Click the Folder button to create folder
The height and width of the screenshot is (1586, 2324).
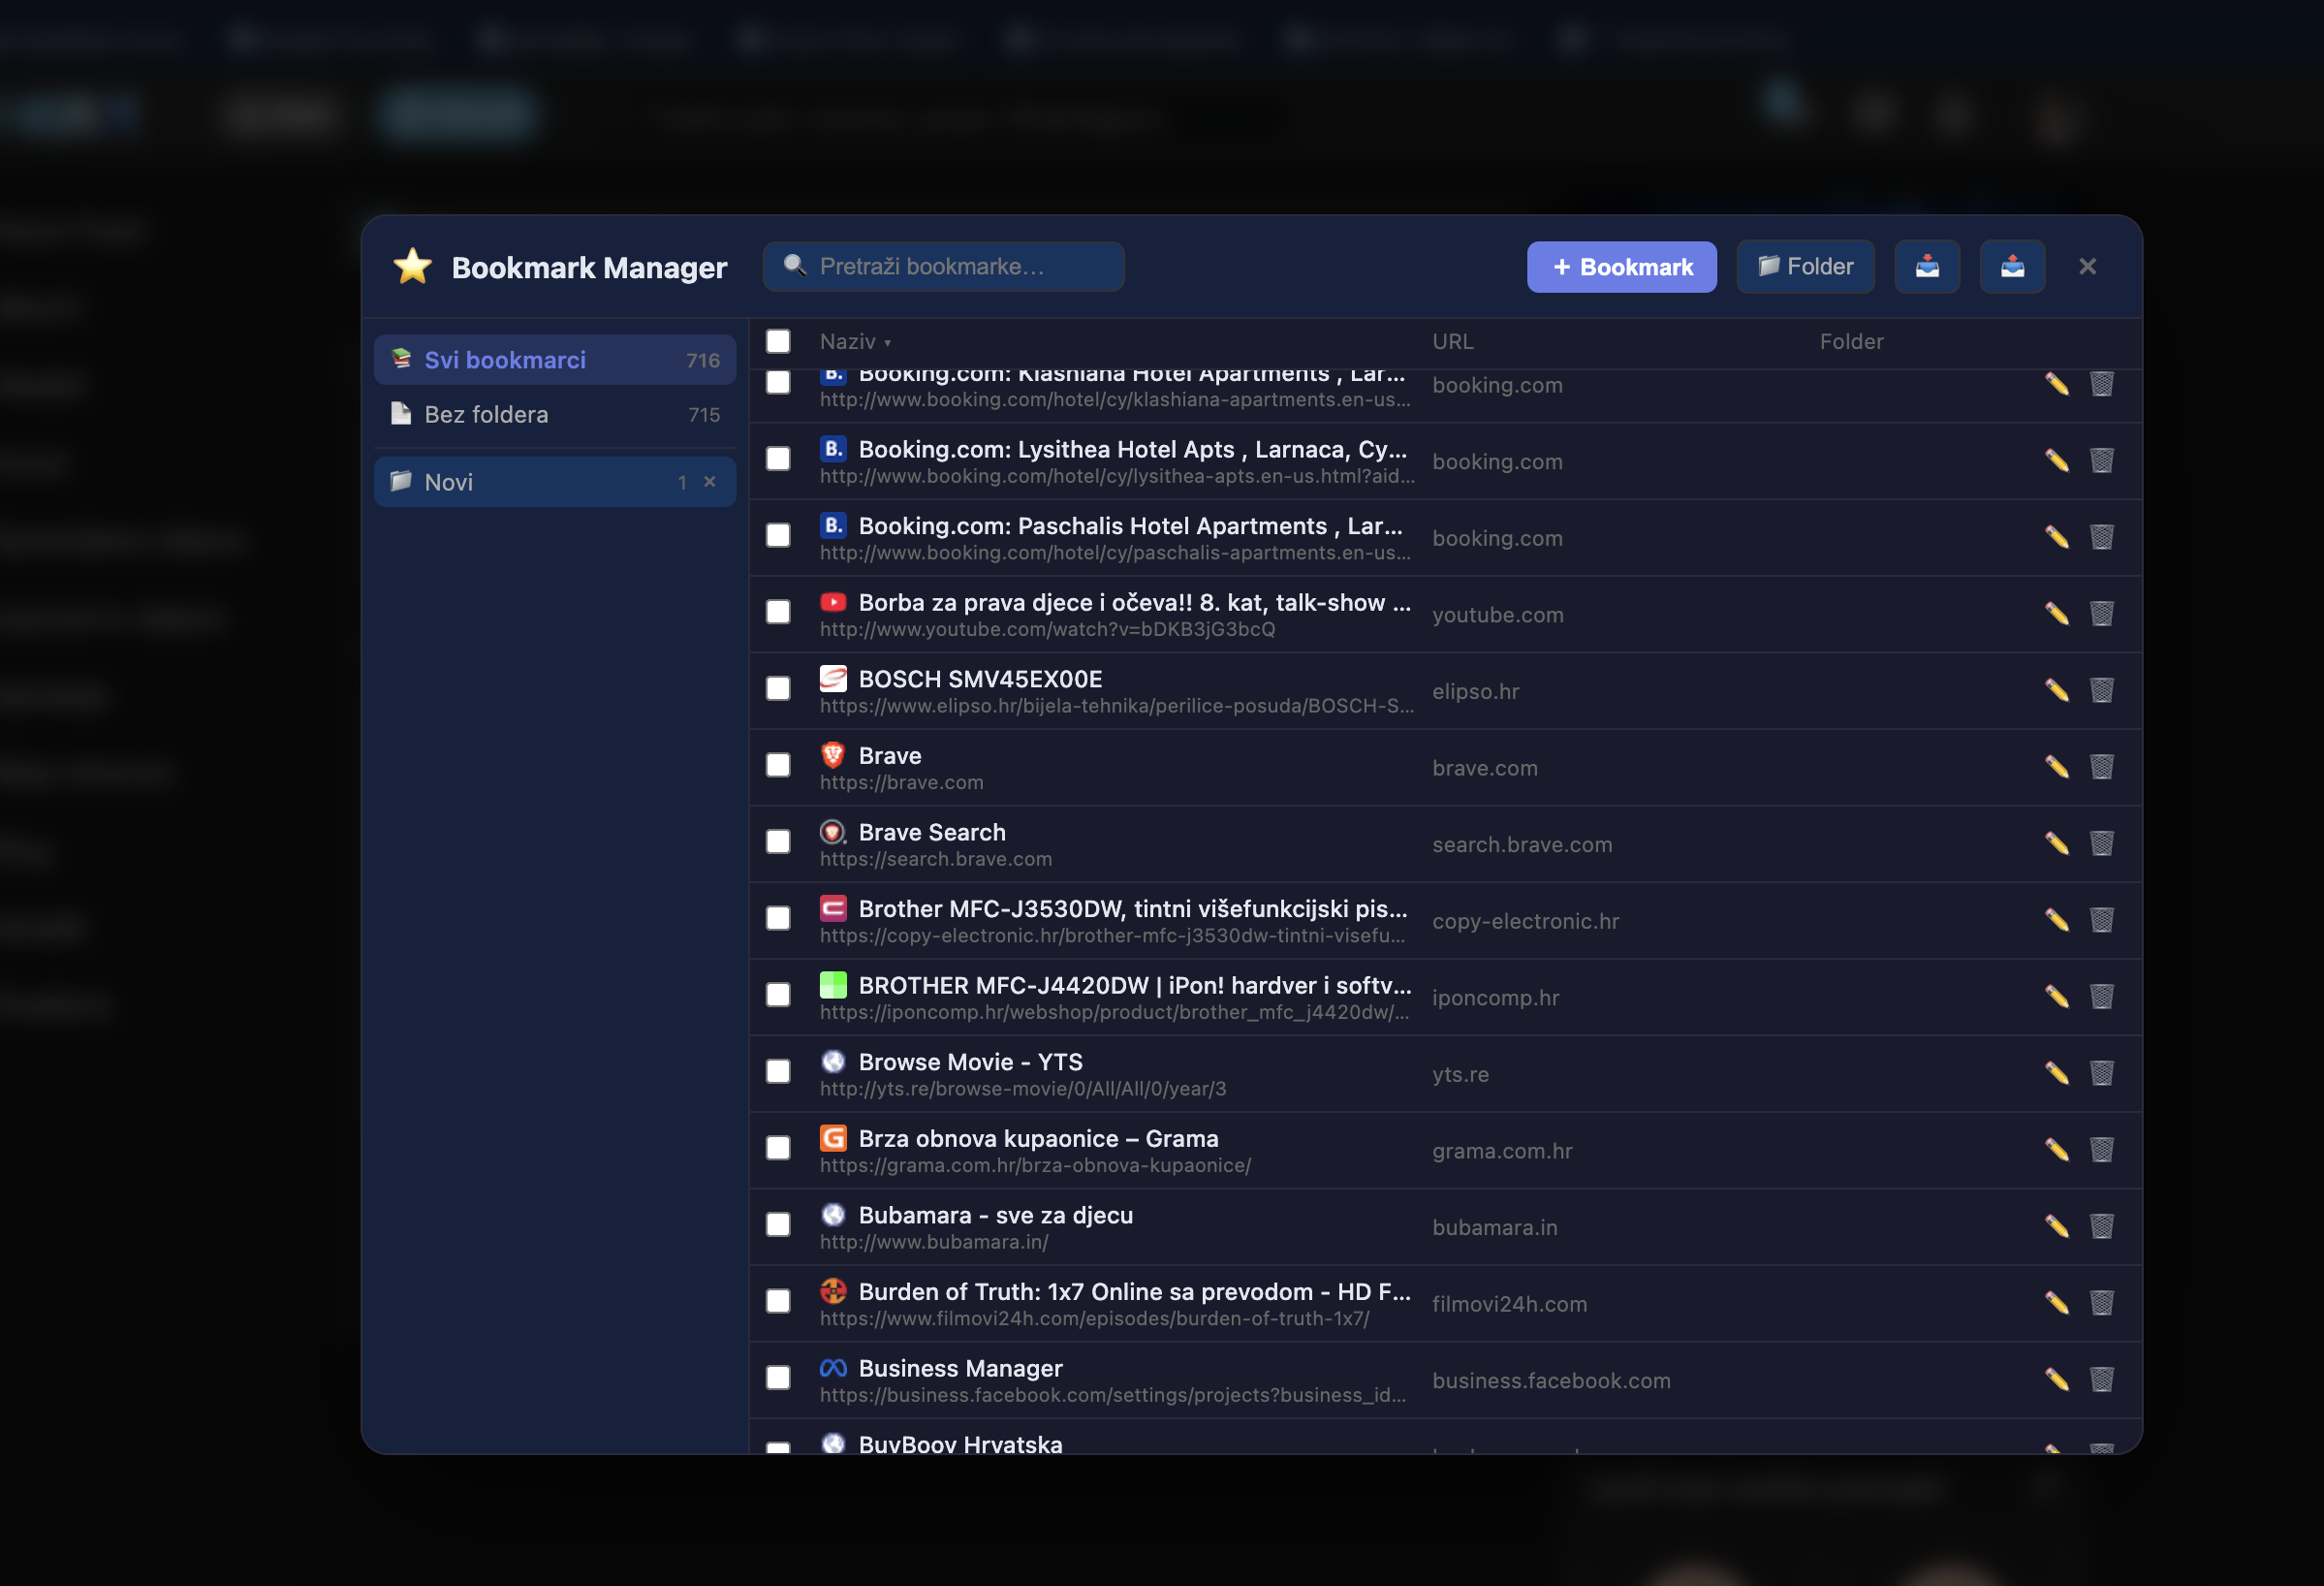[x=1804, y=266]
